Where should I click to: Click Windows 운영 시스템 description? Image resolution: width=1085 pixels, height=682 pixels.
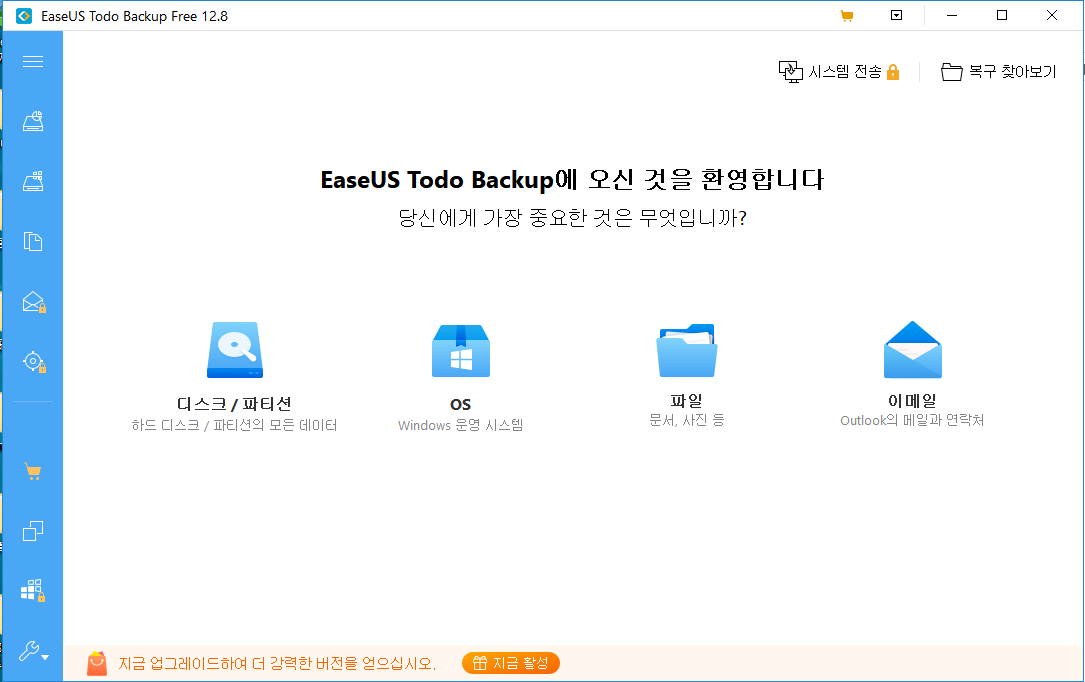[x=460, y=425]
